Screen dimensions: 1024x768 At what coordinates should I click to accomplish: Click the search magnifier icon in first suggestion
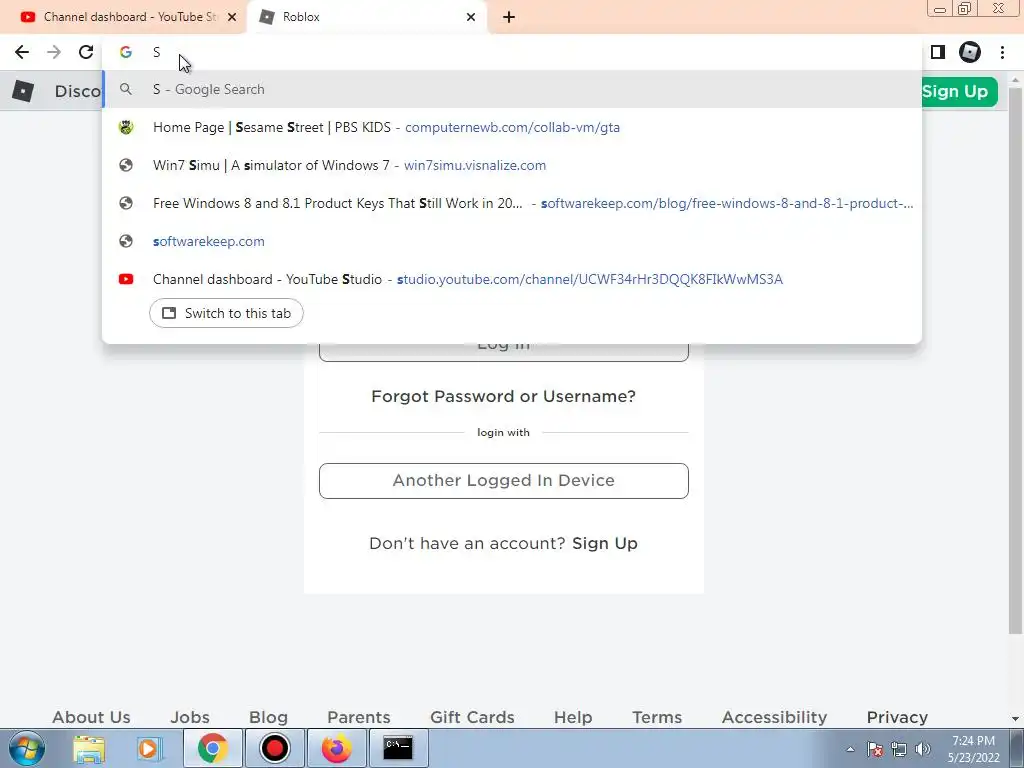pos(126,89)
